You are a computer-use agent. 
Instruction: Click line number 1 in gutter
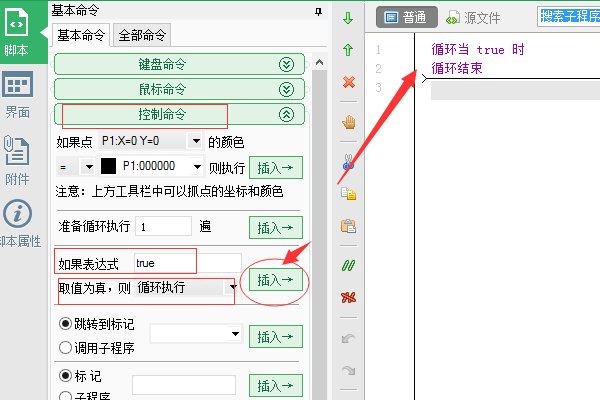[x=378, y=49]
